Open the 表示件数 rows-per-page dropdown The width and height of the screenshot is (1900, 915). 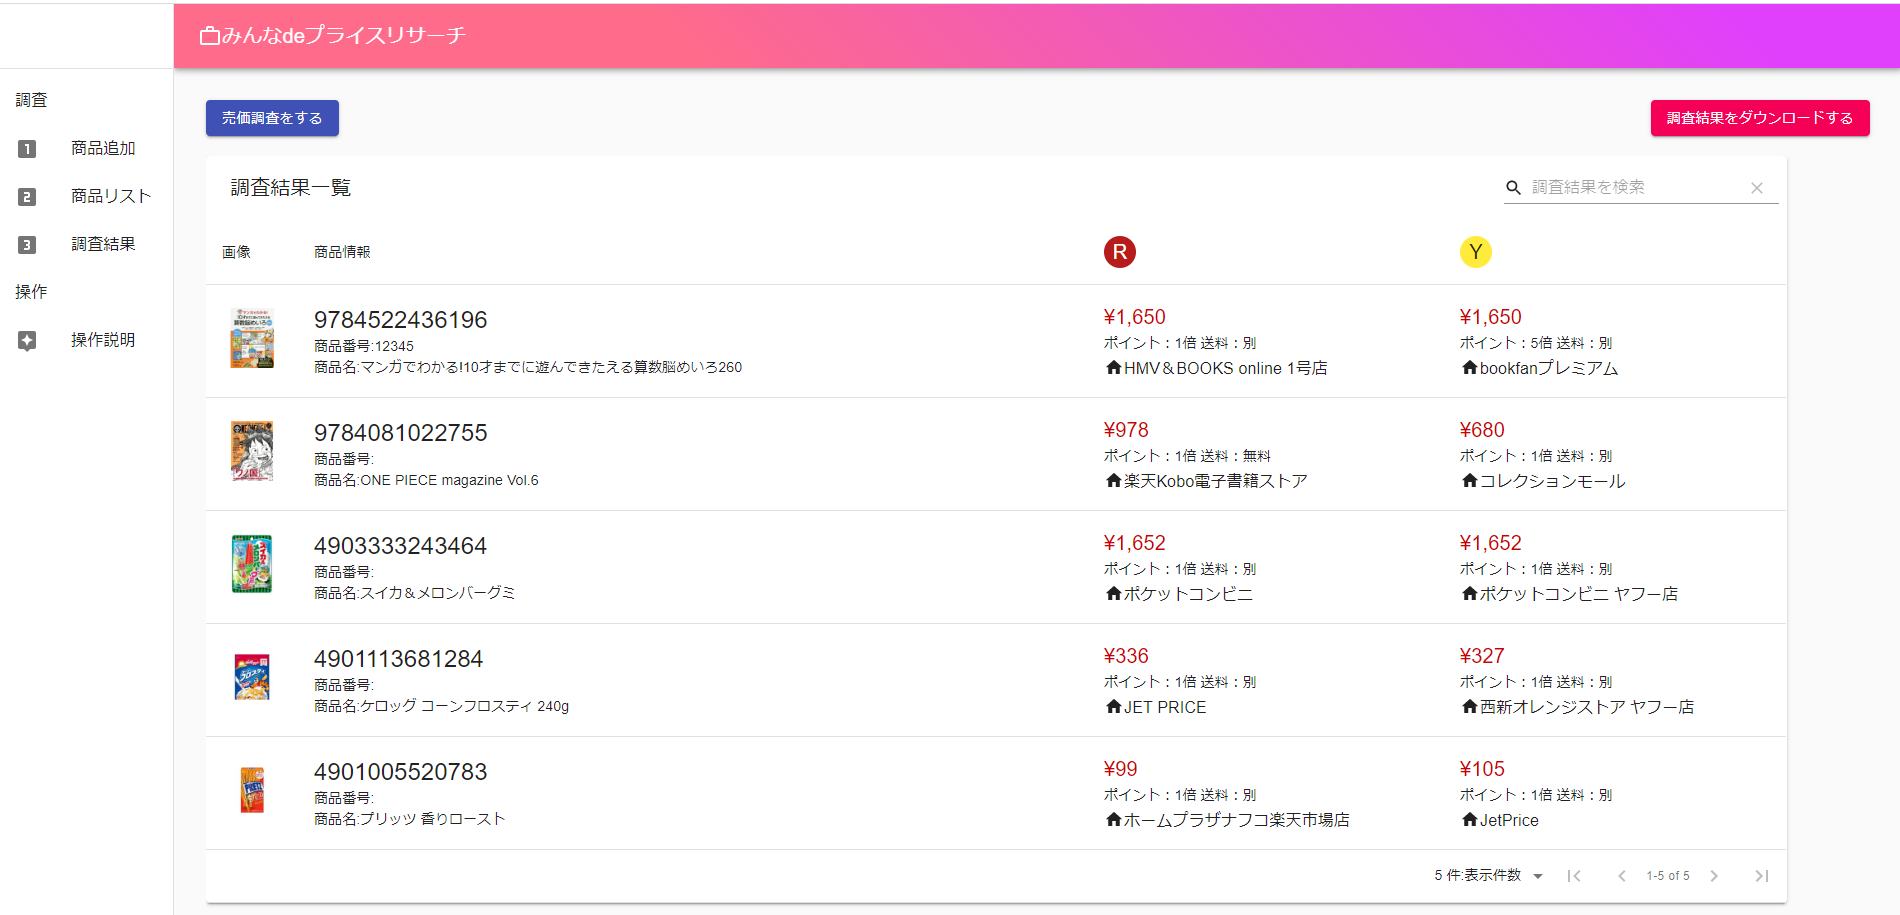point(1537,876)
